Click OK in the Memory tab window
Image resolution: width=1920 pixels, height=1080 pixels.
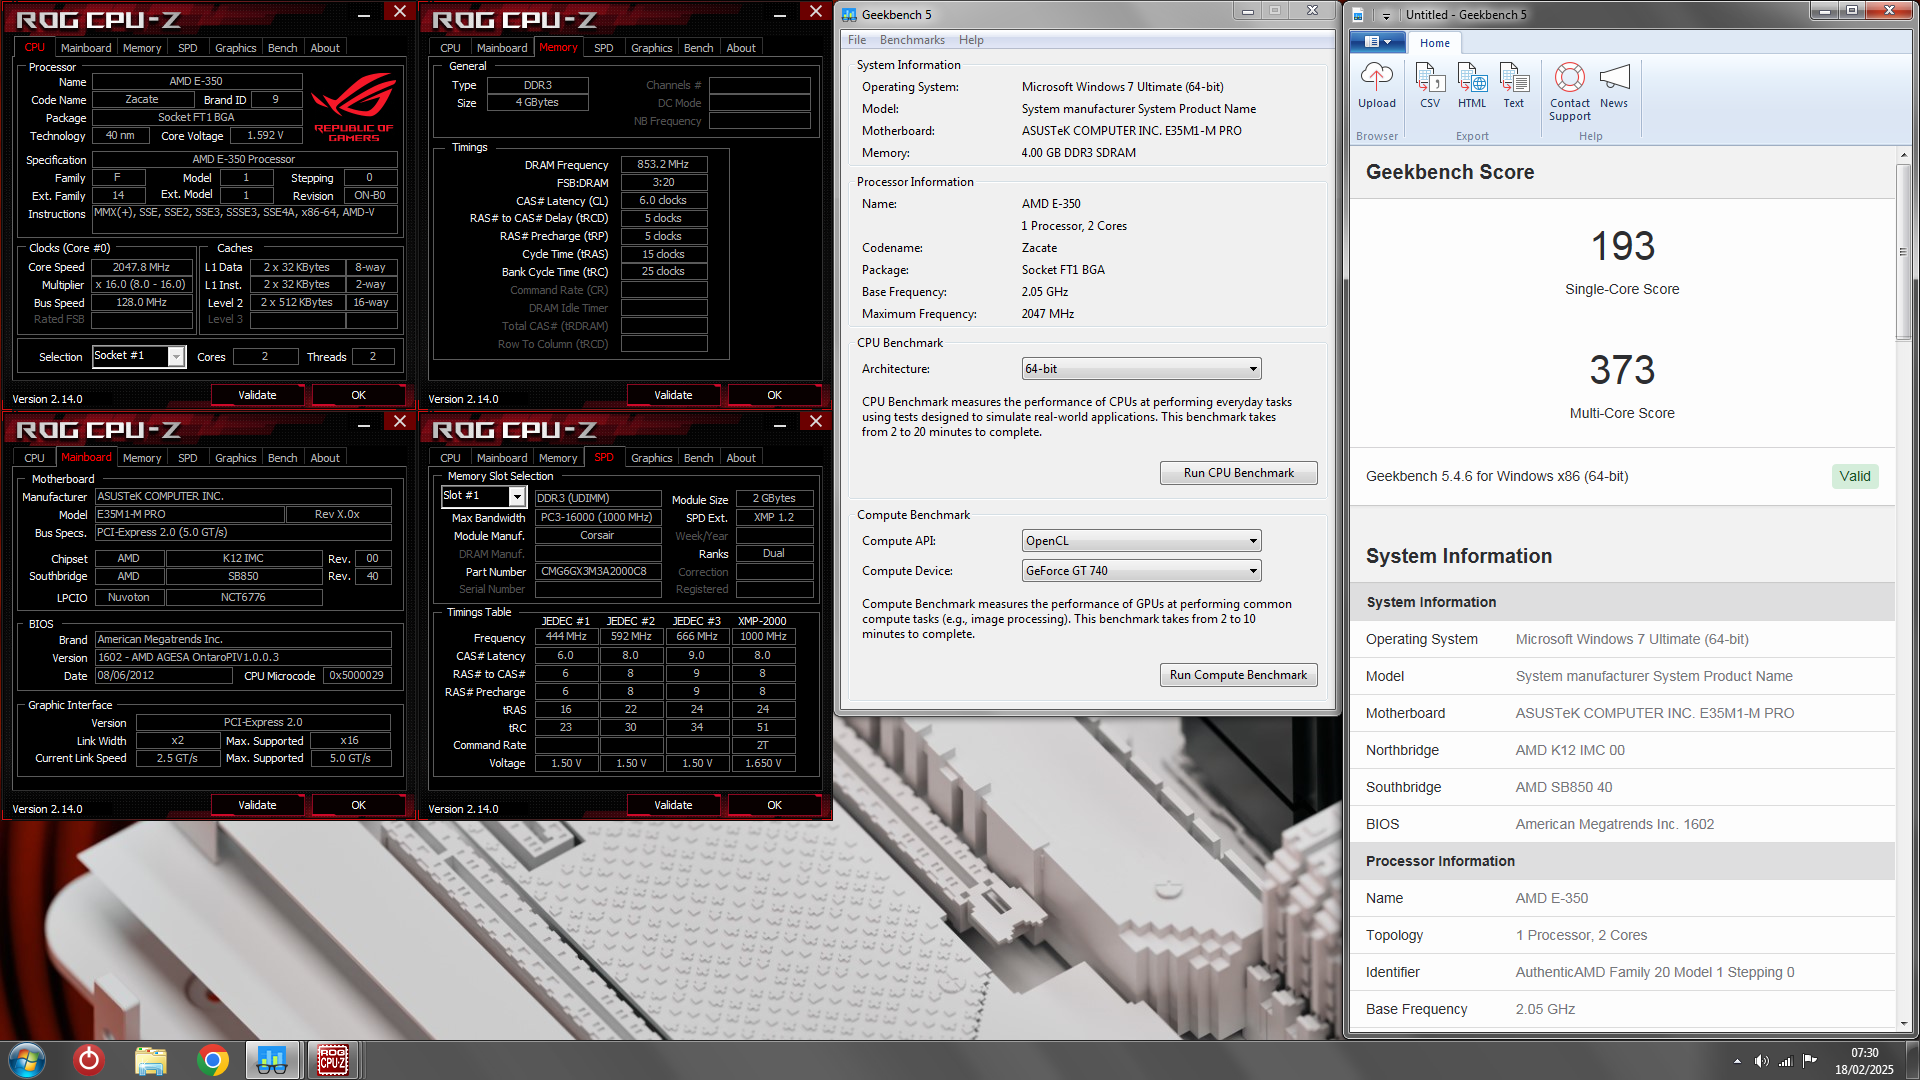774,395
